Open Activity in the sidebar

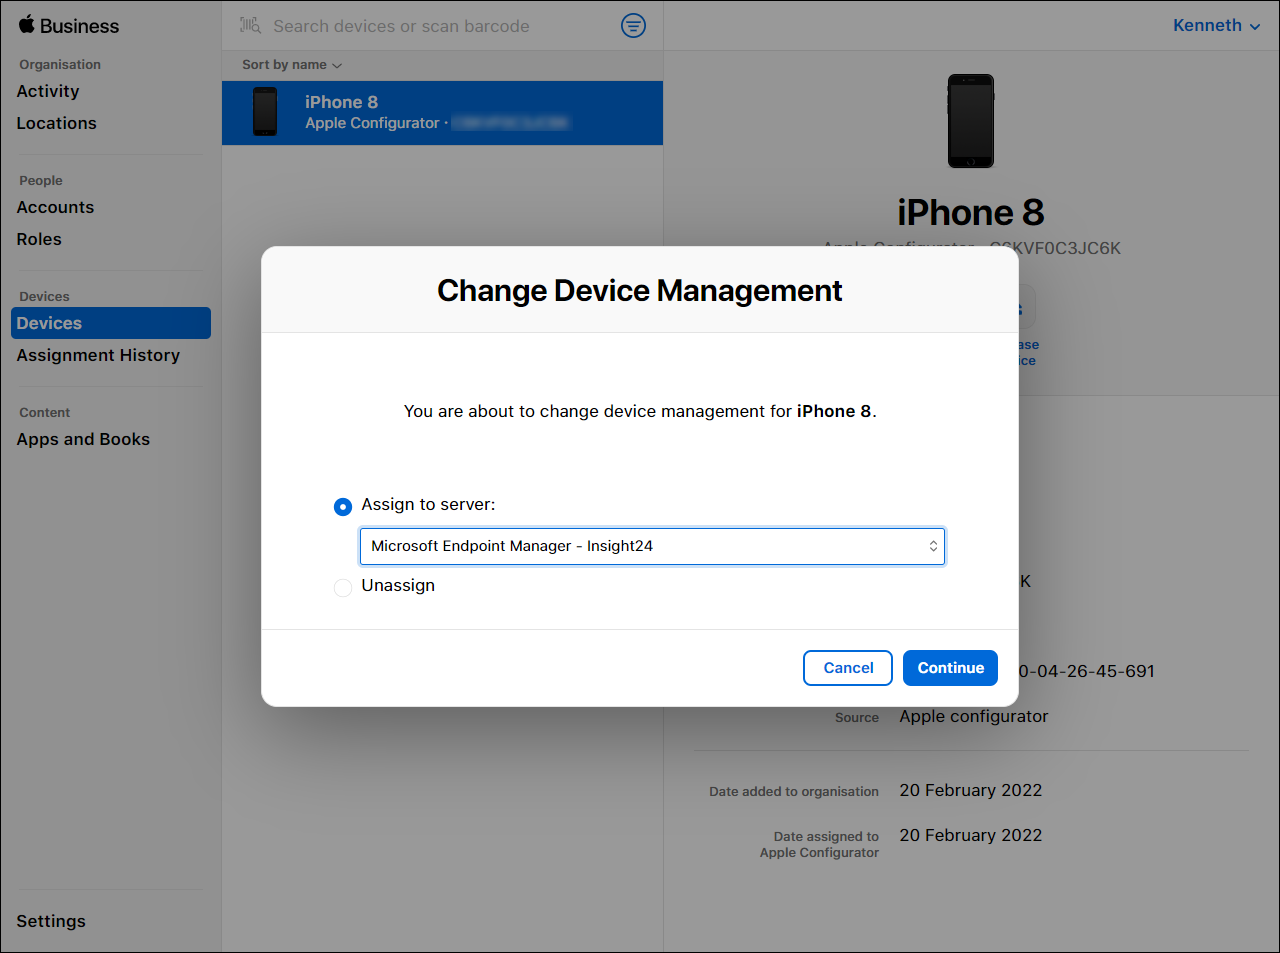pos(48,91)
